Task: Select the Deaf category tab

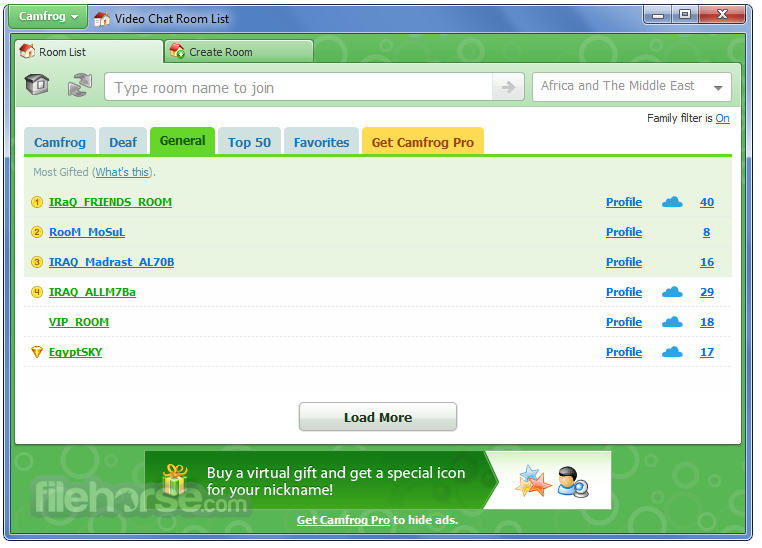Action: pos(123,142)
